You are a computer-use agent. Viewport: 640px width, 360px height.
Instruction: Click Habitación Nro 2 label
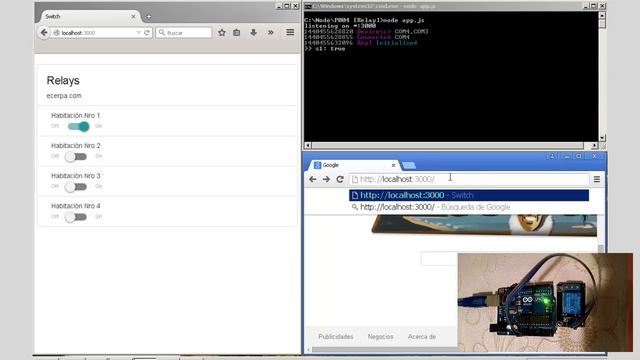click(76, 146)
